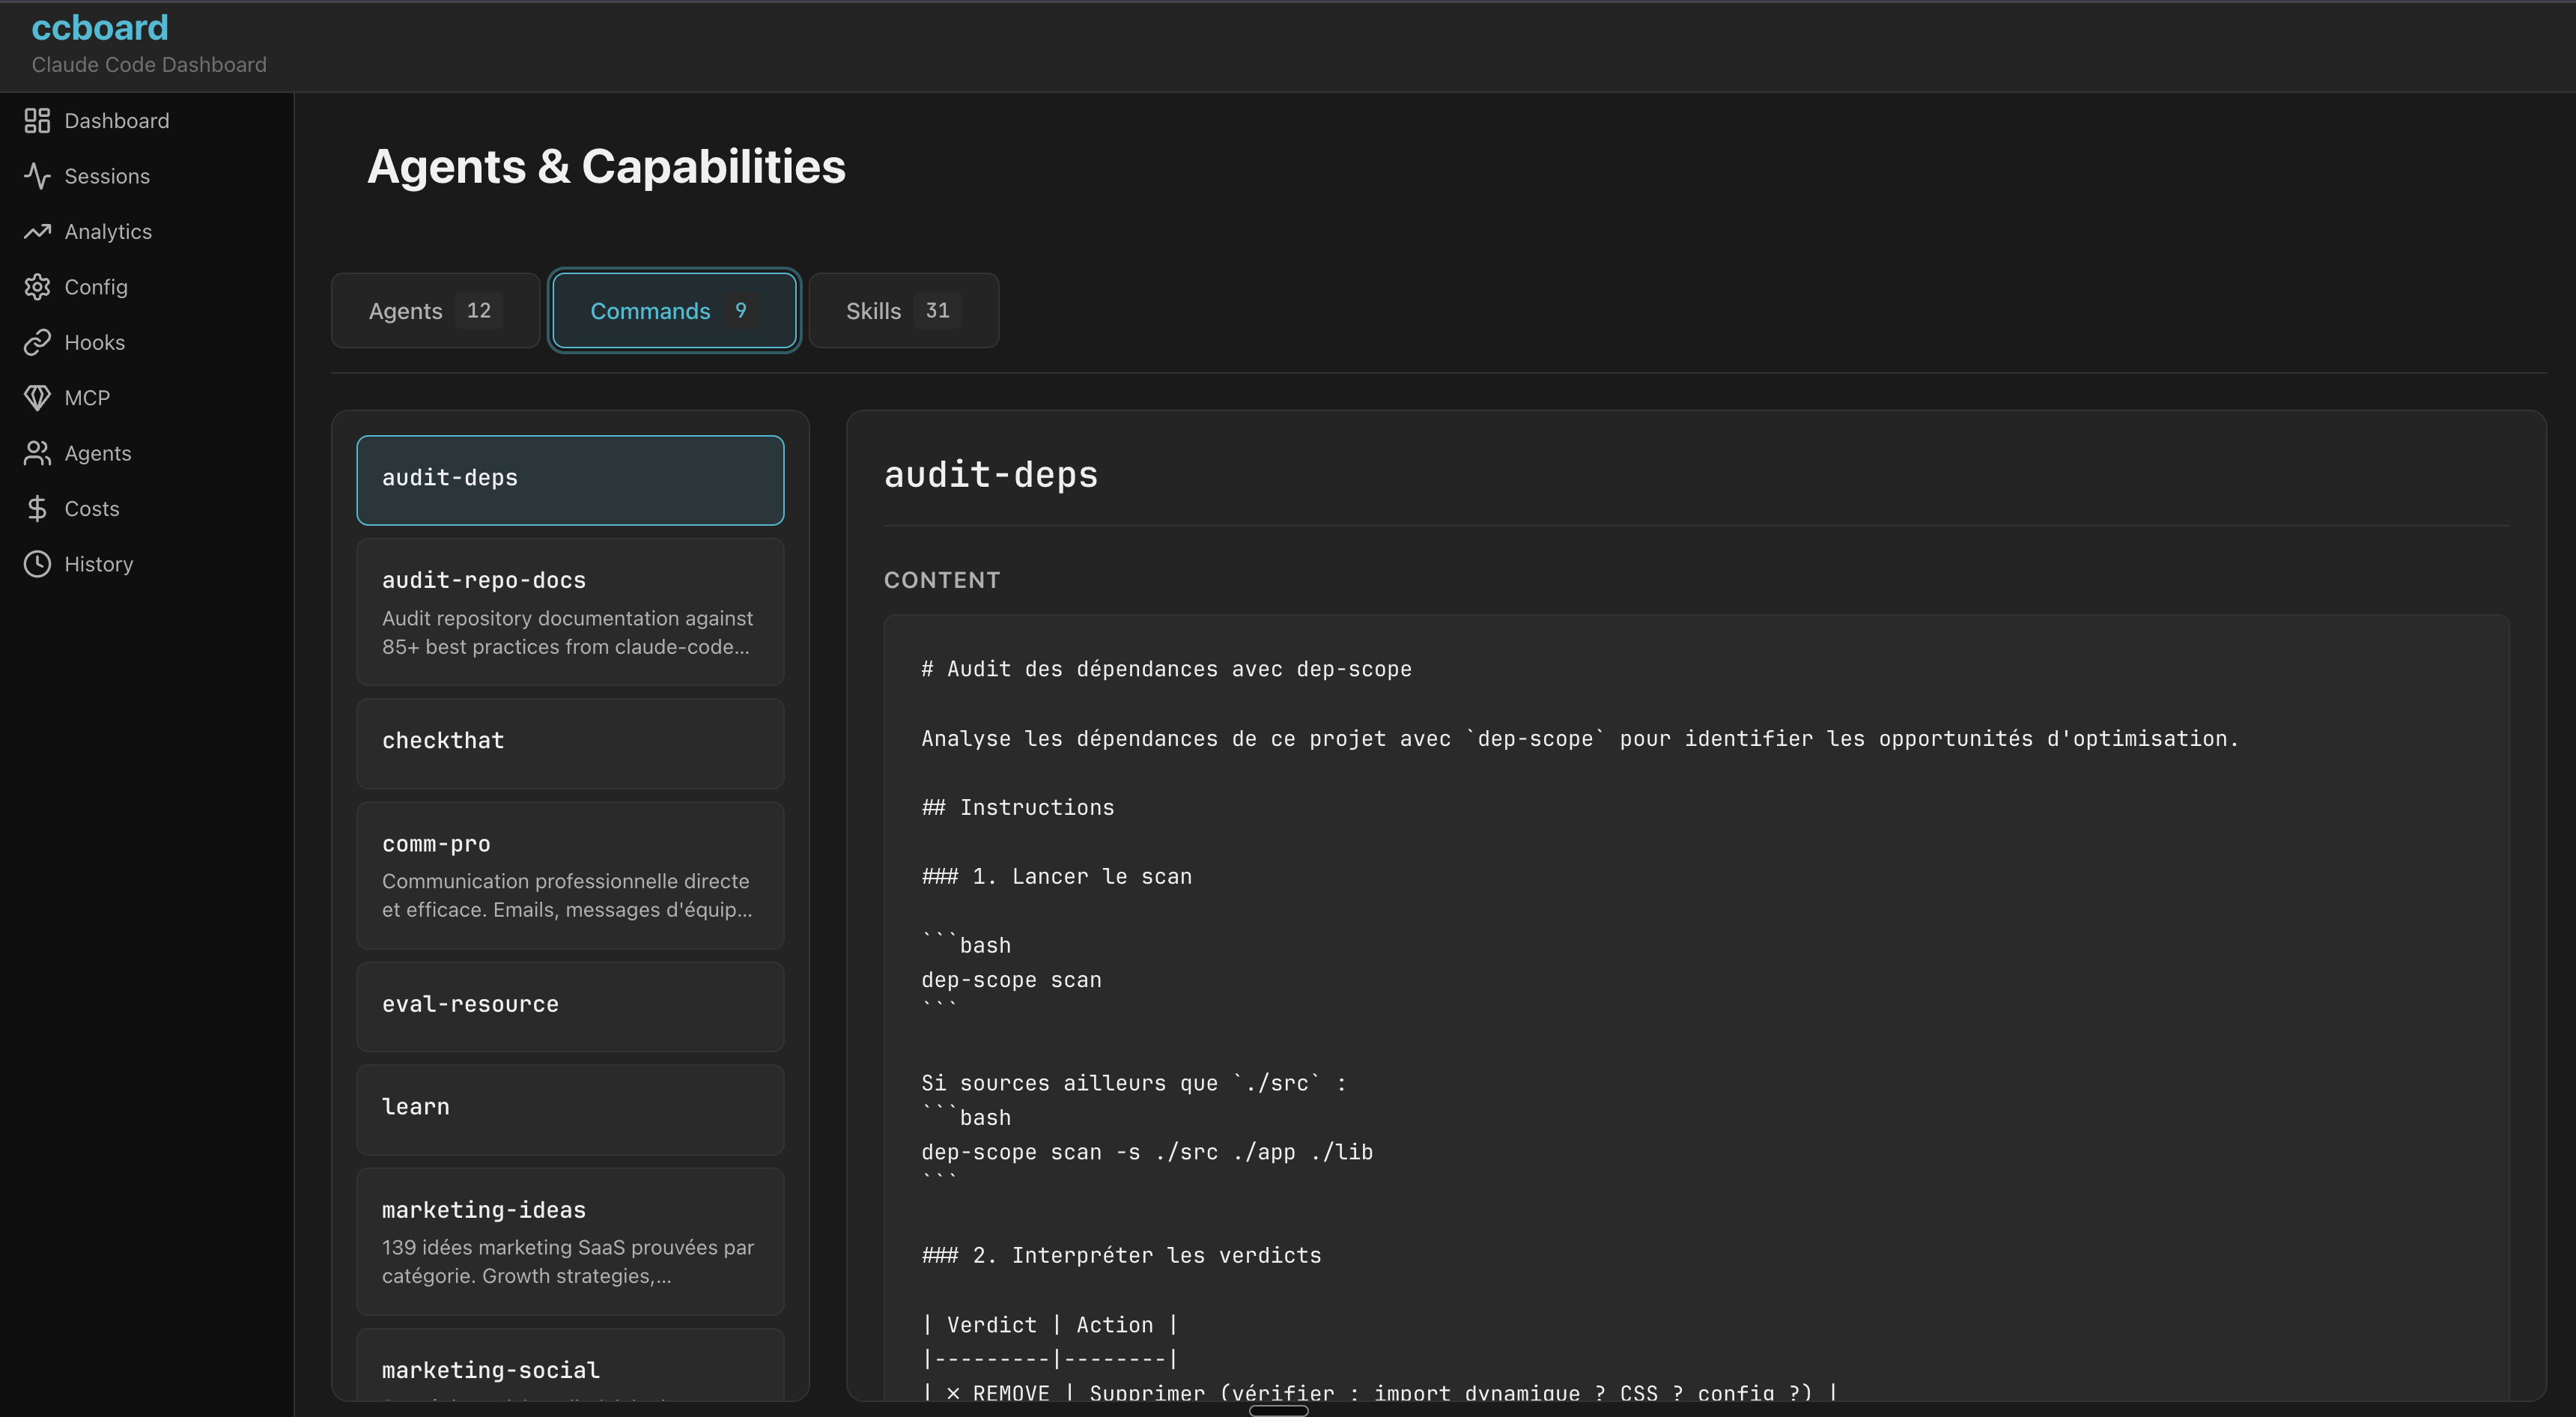Open Dashboard via the grid icon
2576x1417 pixels.
point(37,121)
